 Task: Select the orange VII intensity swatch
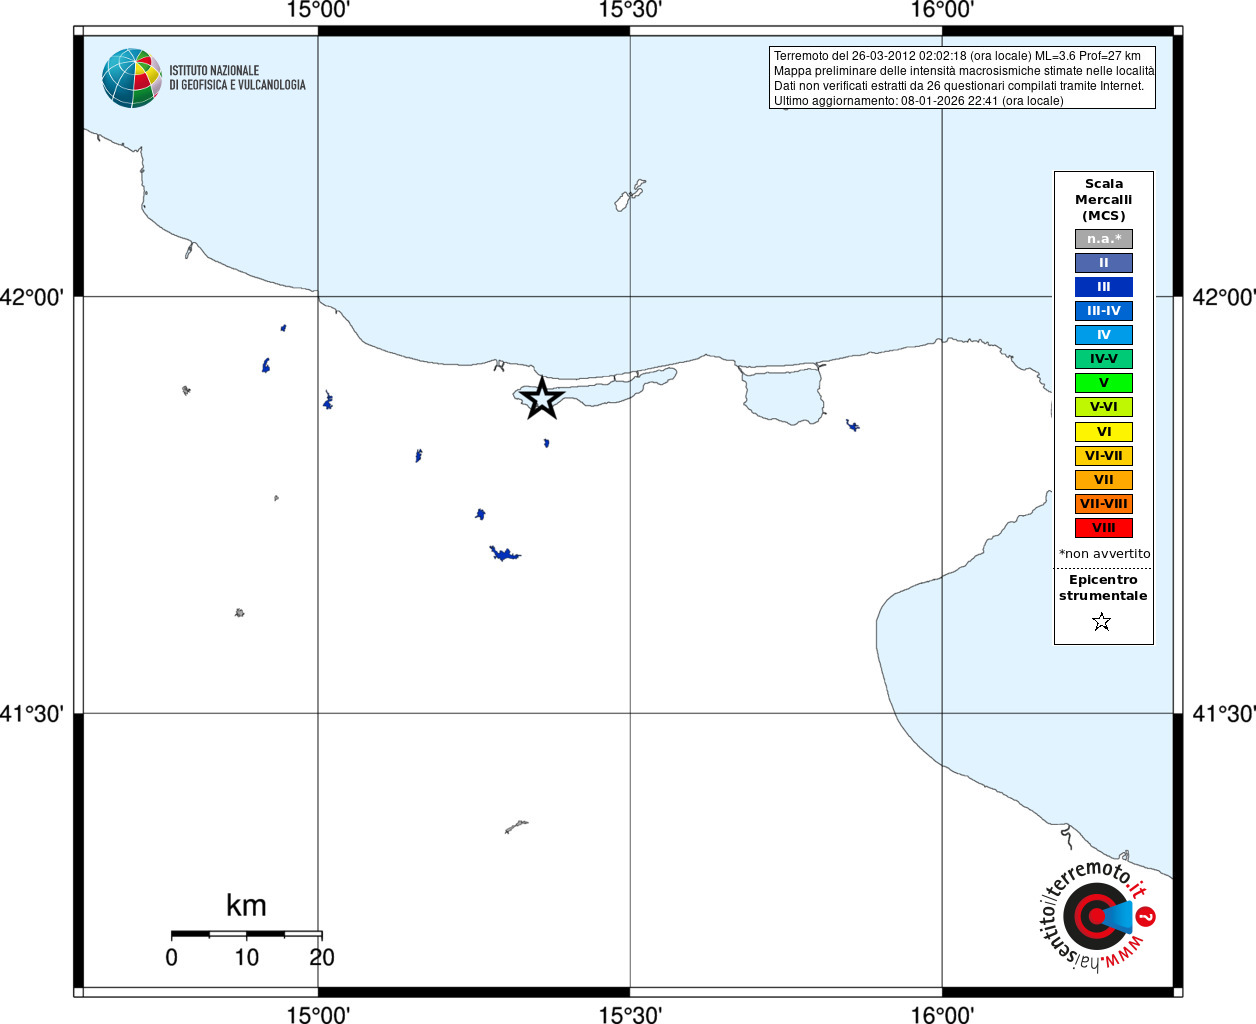[1104, 480]
